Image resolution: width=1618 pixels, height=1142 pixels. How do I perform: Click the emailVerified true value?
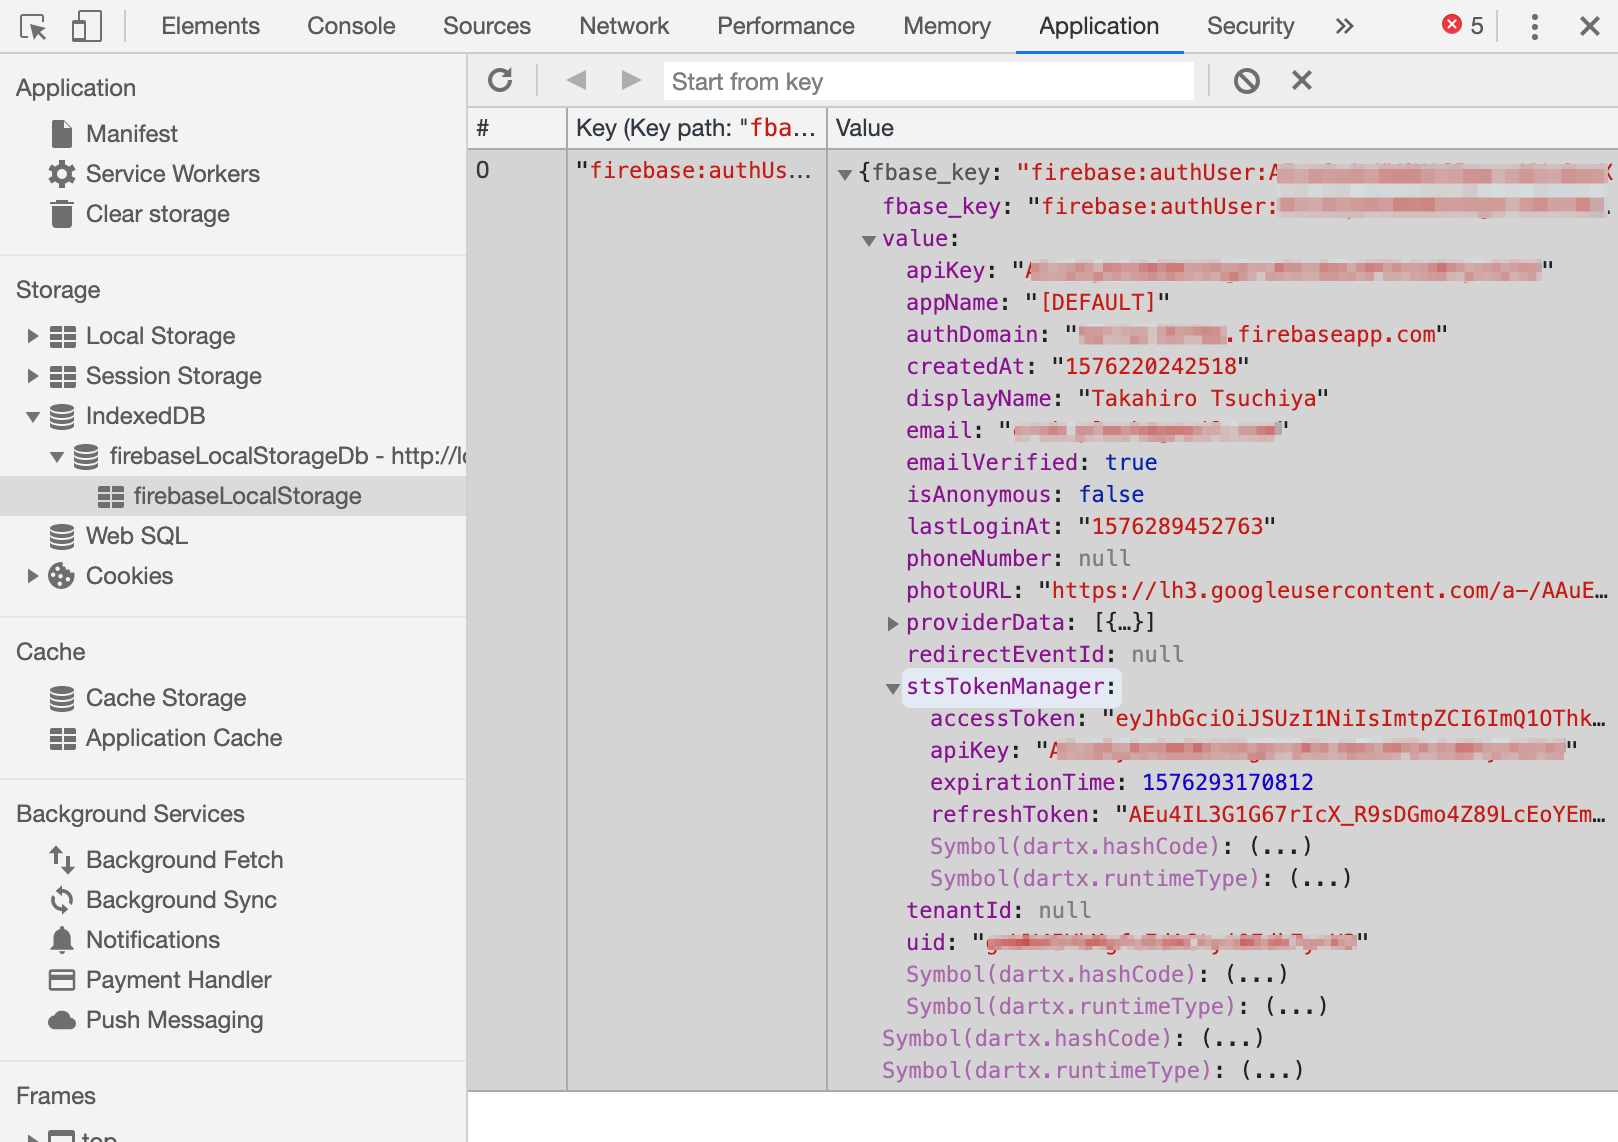tap(1131, 462)
